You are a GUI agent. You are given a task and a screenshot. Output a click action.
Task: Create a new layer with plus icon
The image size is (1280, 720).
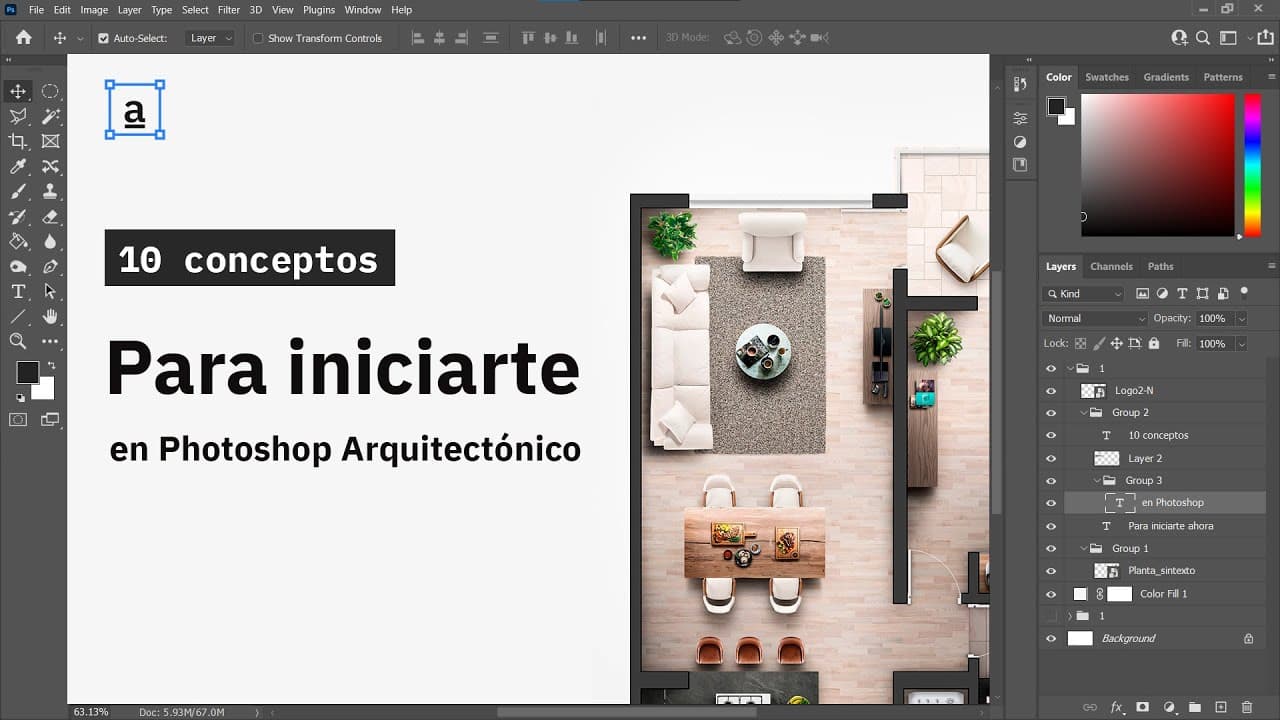tap(1220, 707)
